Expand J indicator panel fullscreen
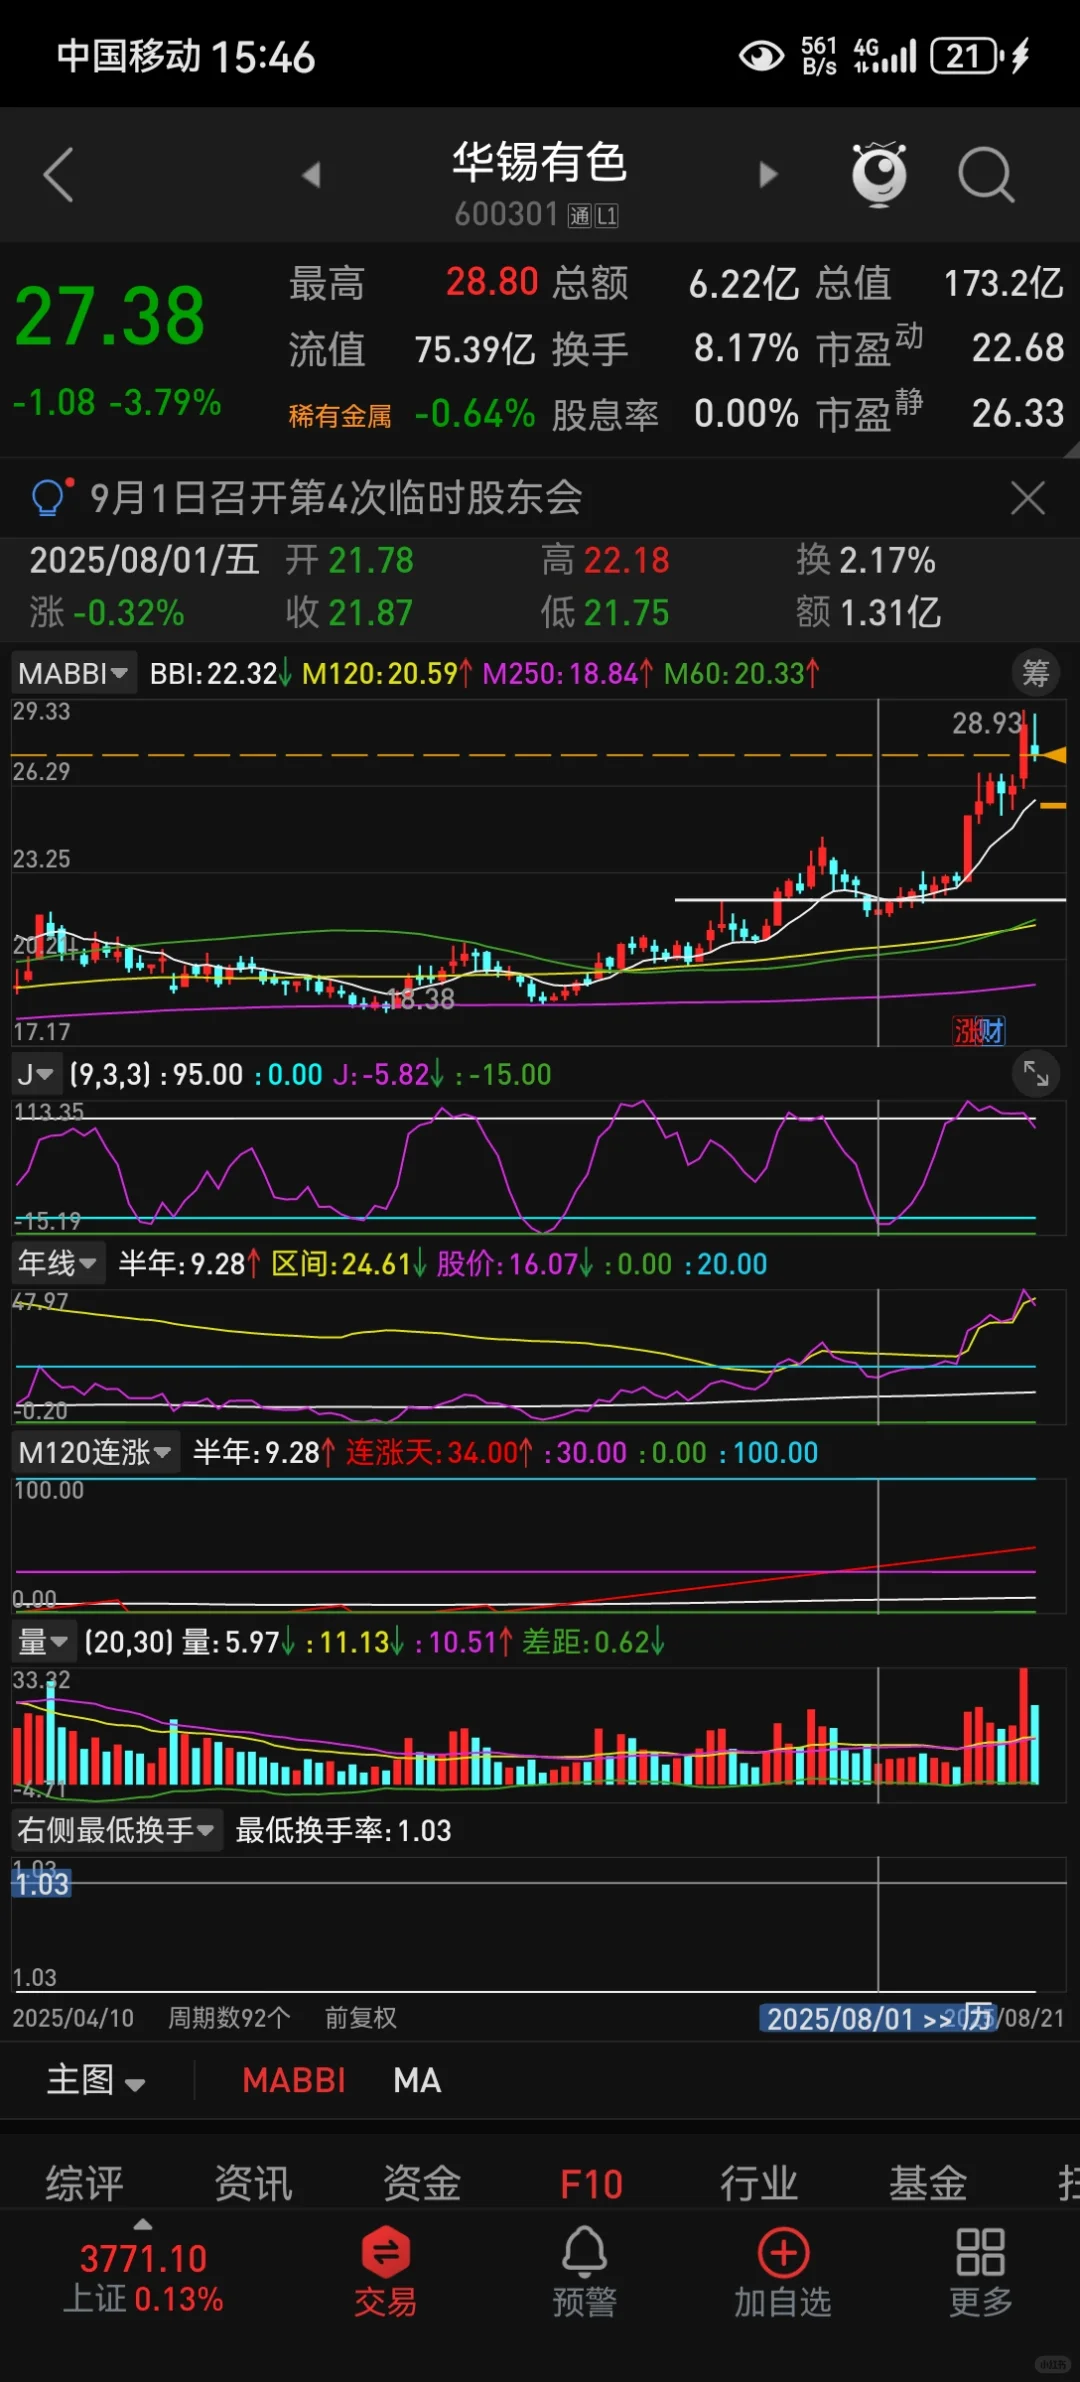The width and height of the screenshot is (1080, 2382). click(x=1036, y=1074)
